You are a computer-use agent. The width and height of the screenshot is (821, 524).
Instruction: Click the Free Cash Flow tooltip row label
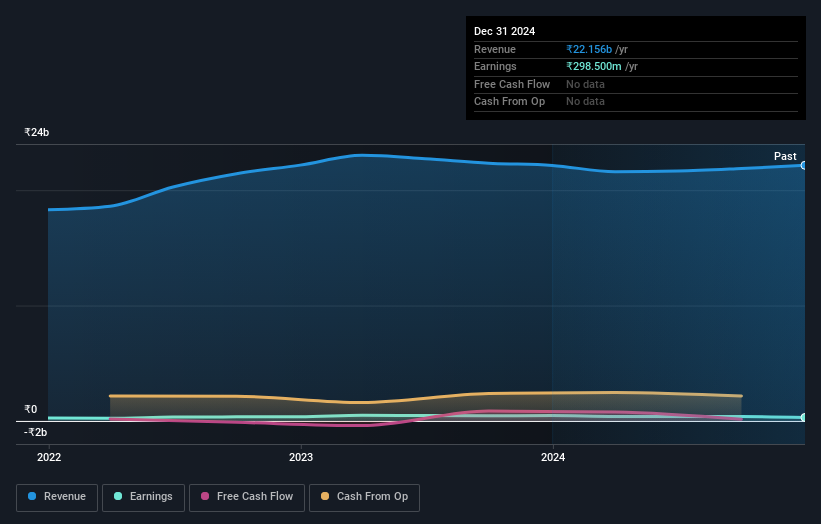[x=512, y=84]
